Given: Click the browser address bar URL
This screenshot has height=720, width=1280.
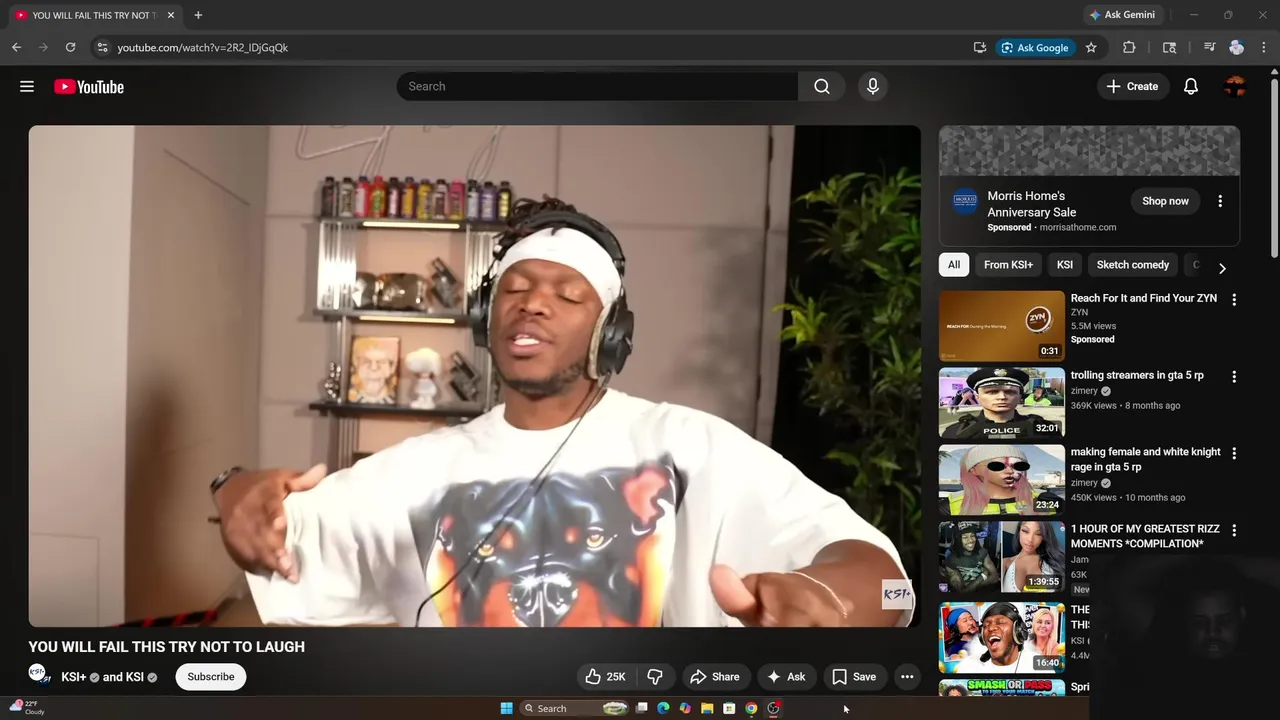Looking at the screenshot, I should click(203, 47).
